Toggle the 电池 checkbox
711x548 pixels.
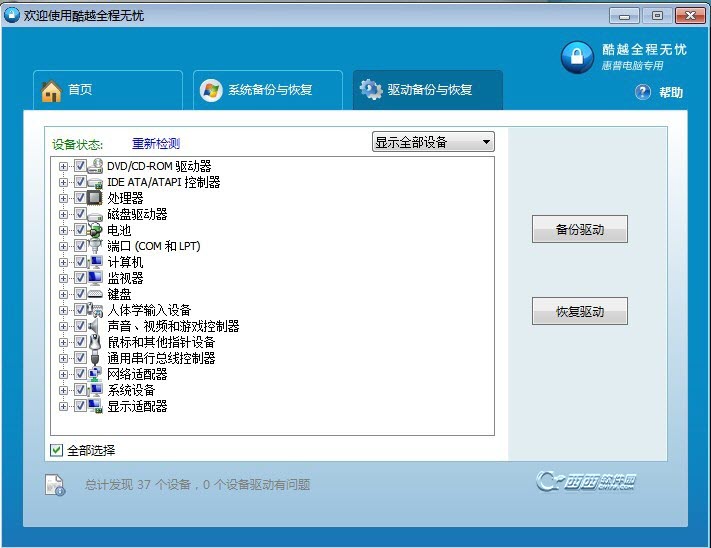tap(80, 230)
